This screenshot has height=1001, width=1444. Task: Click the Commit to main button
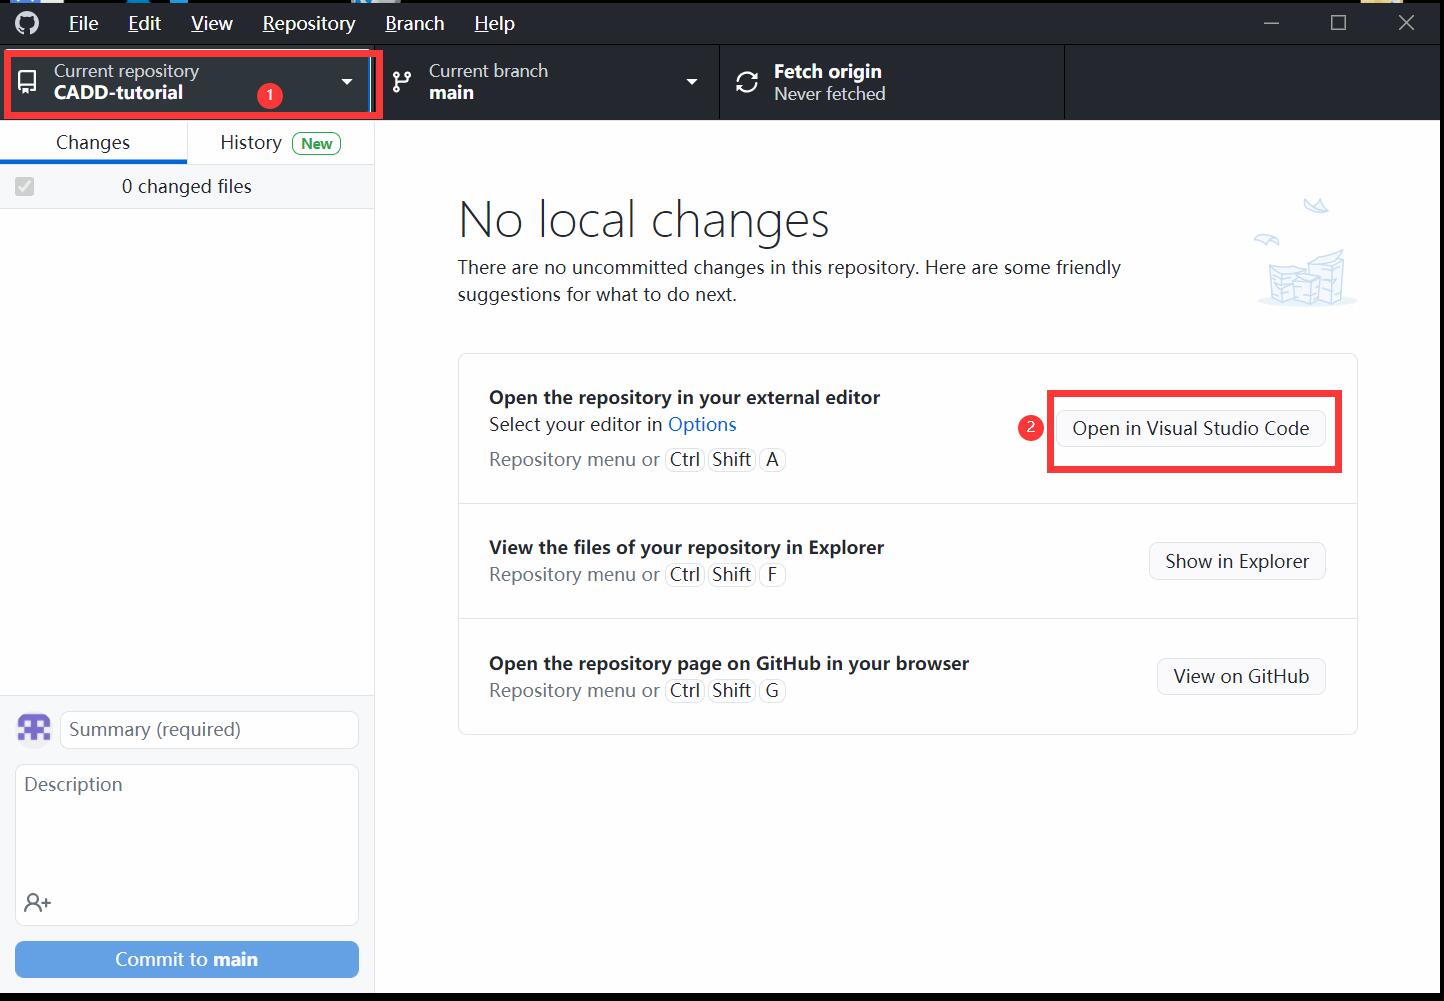187,959
